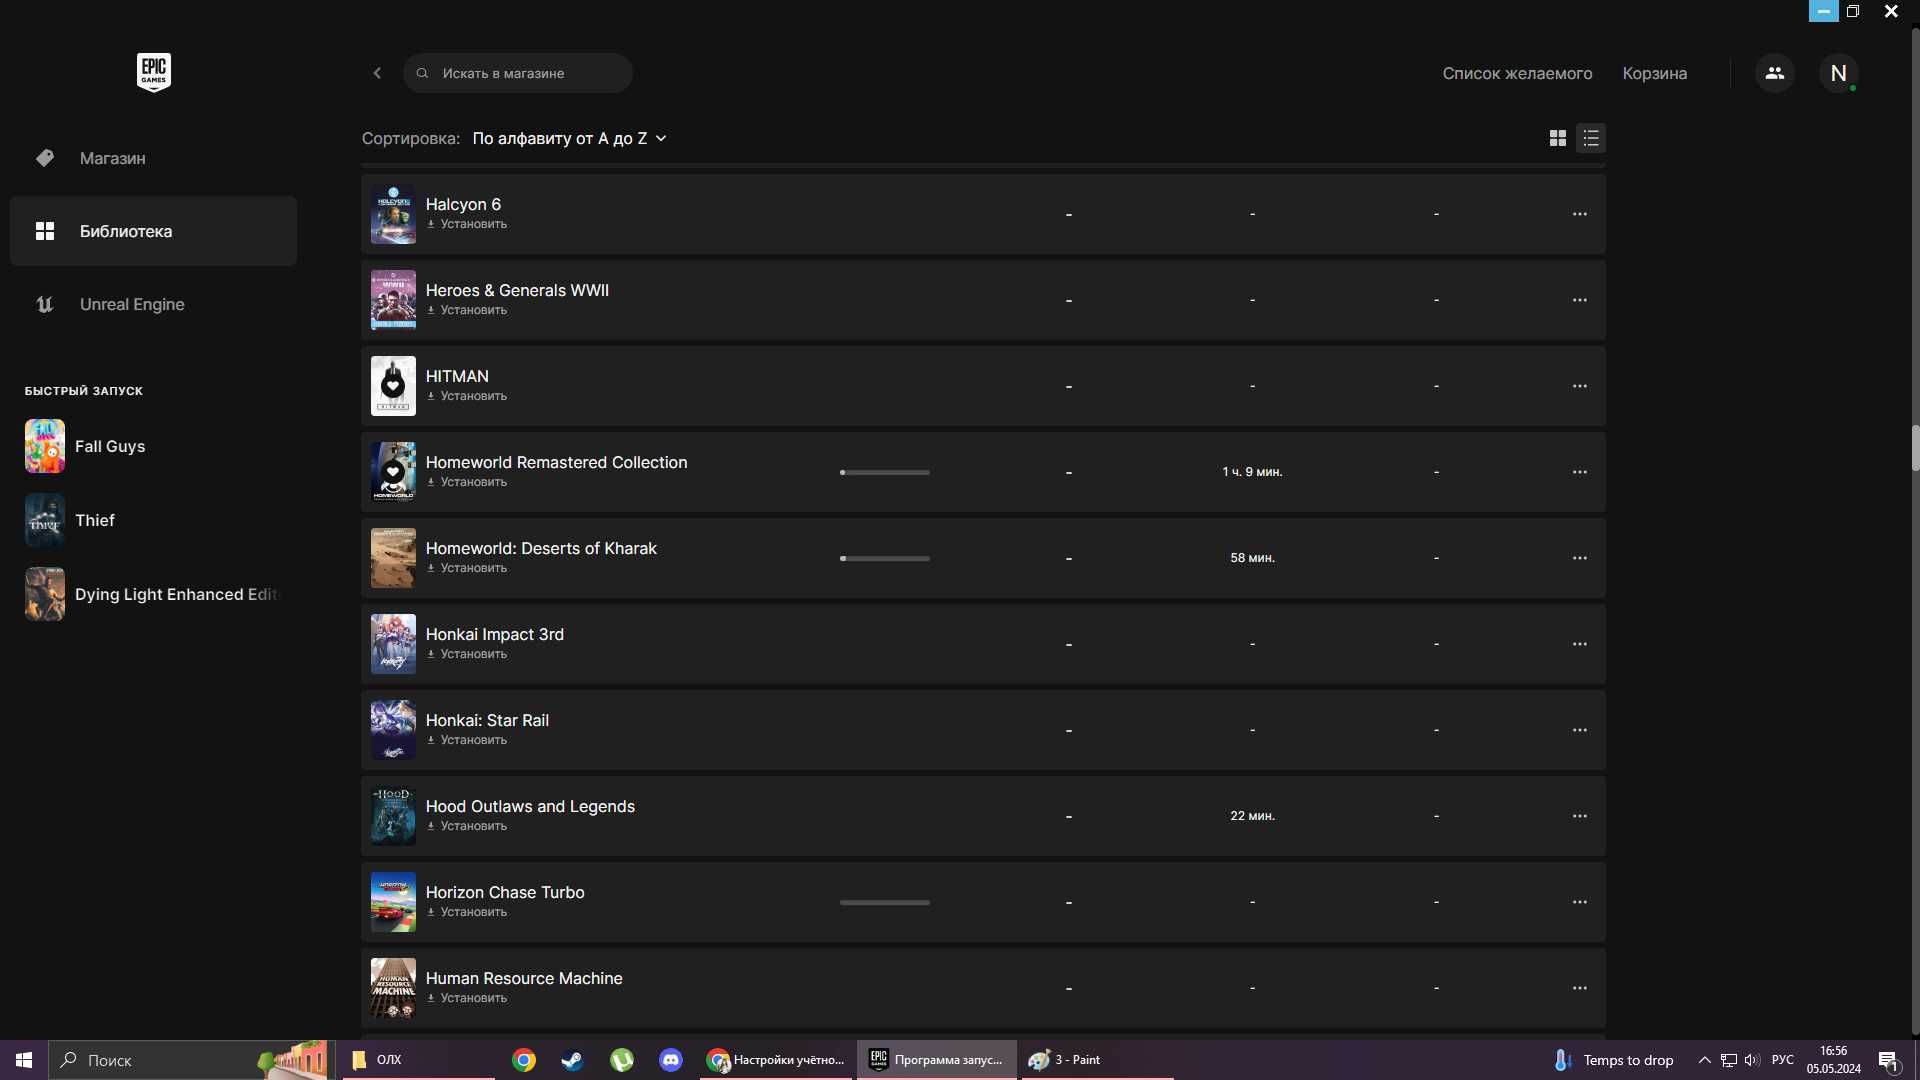Open more options for Honkai Impact 3rd
The image size is (1920, 1080).
pyautogui.click(x=1579, y=644)
